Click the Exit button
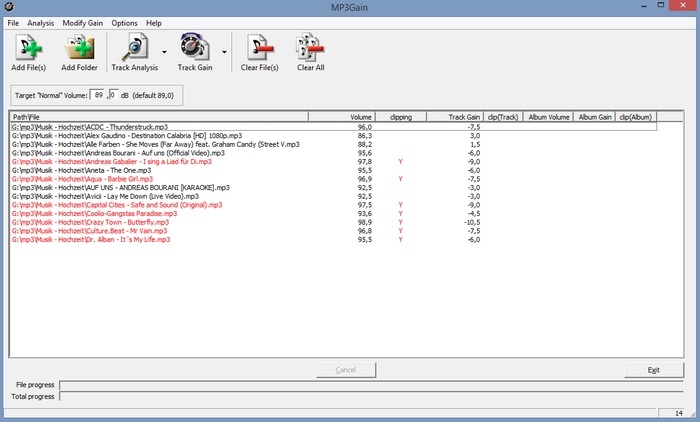700x422 pixels. tap(654, 370)
